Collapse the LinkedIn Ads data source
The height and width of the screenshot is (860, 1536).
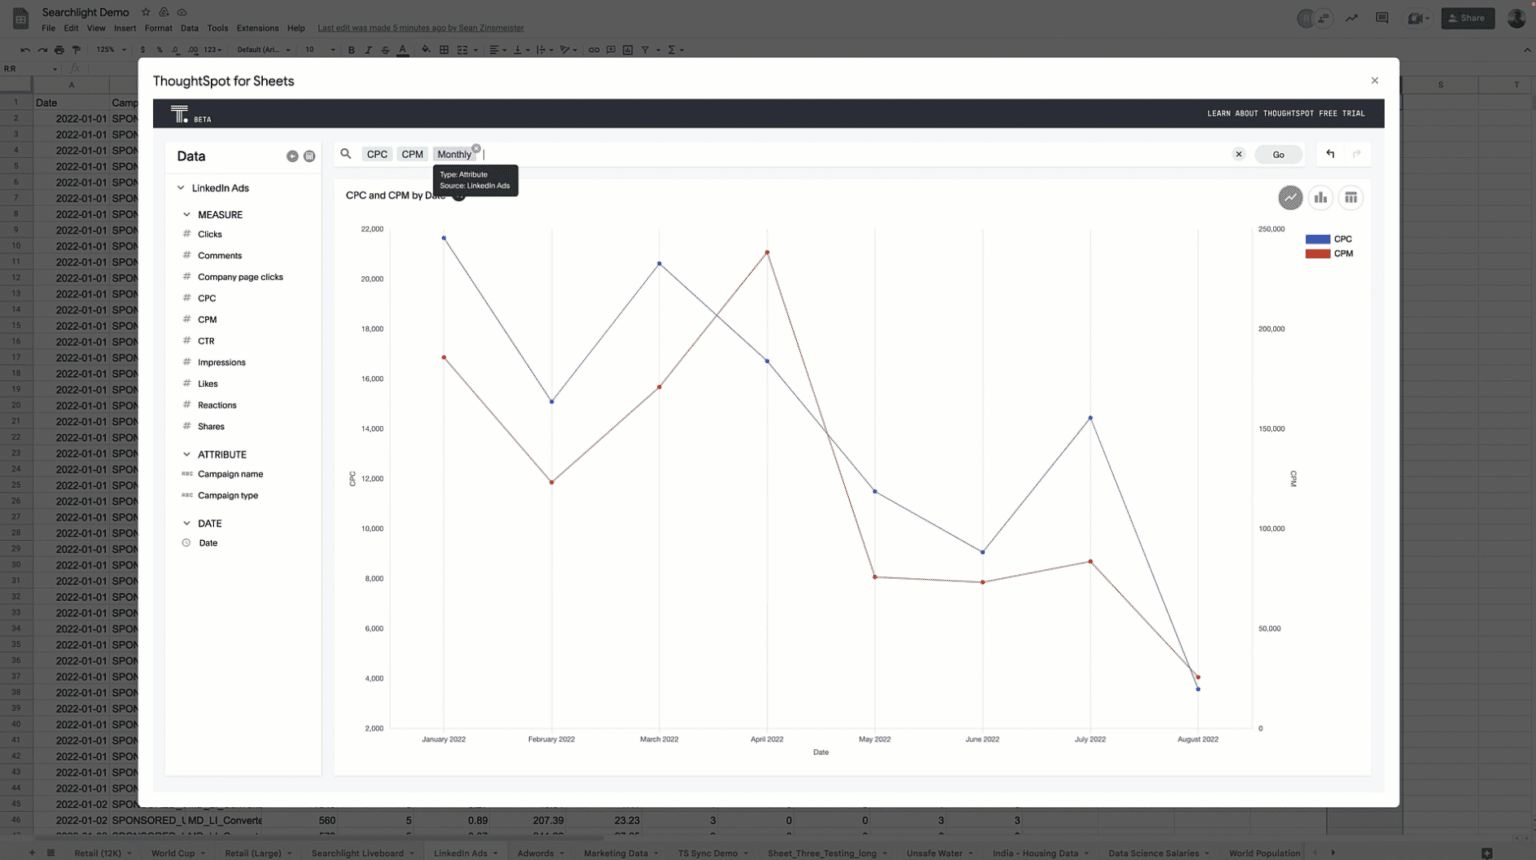[181, 188]
